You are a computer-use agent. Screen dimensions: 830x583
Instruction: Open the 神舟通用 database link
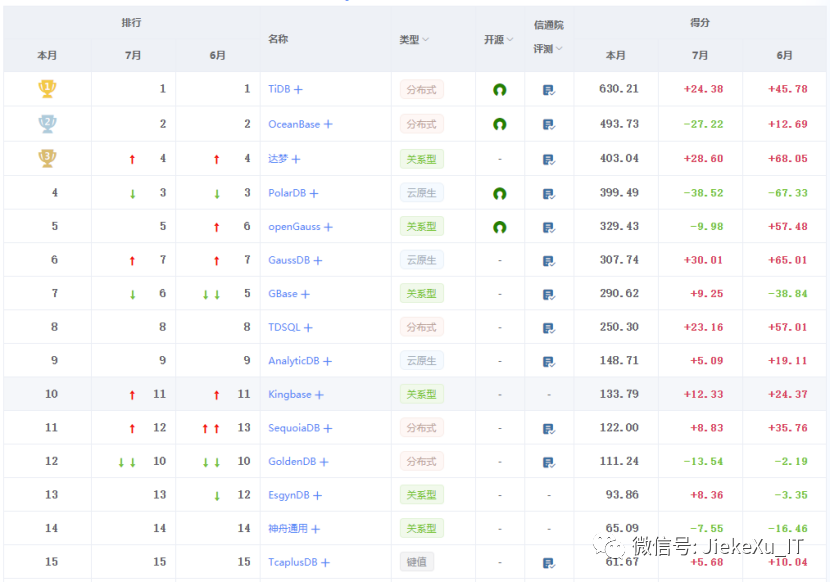click(x=287, y=528)
